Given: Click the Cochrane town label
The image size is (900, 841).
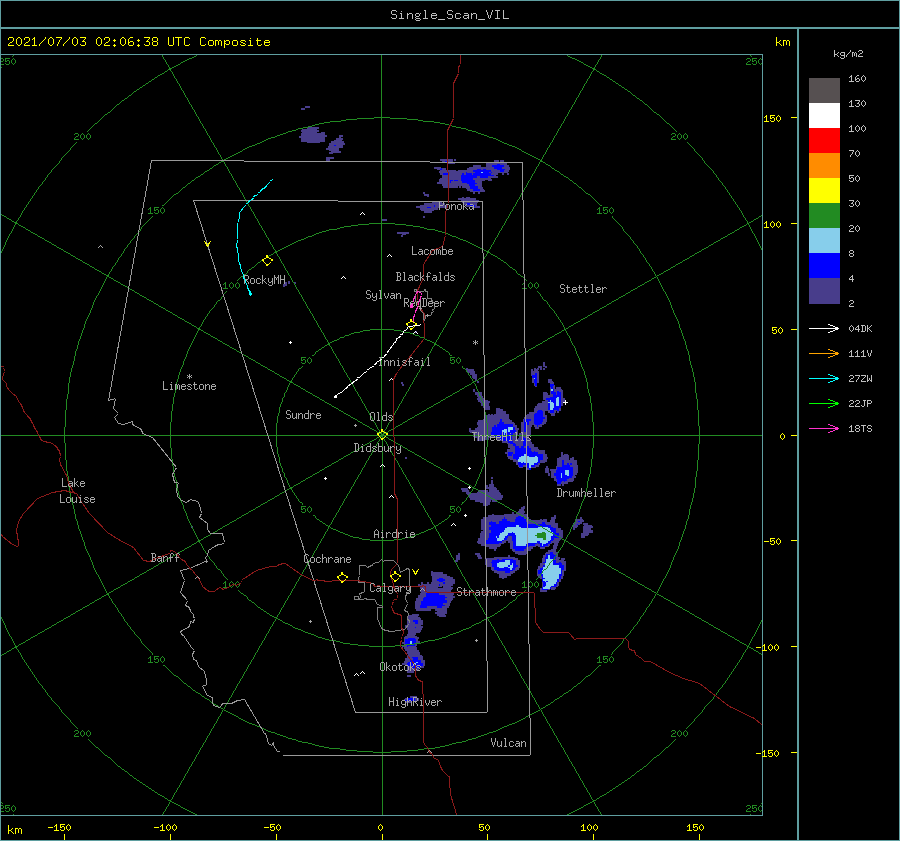Looking at the screenshot, I should point(327,559).
